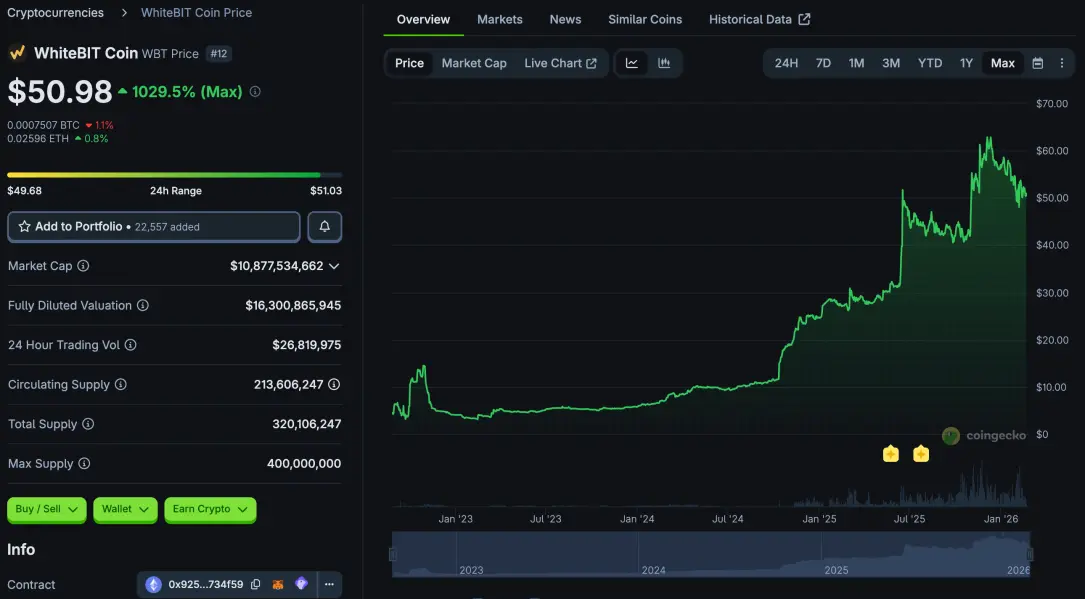Click info icon next to Market Cap
This screenshot has width=1085, height=599.
point(83,266)
